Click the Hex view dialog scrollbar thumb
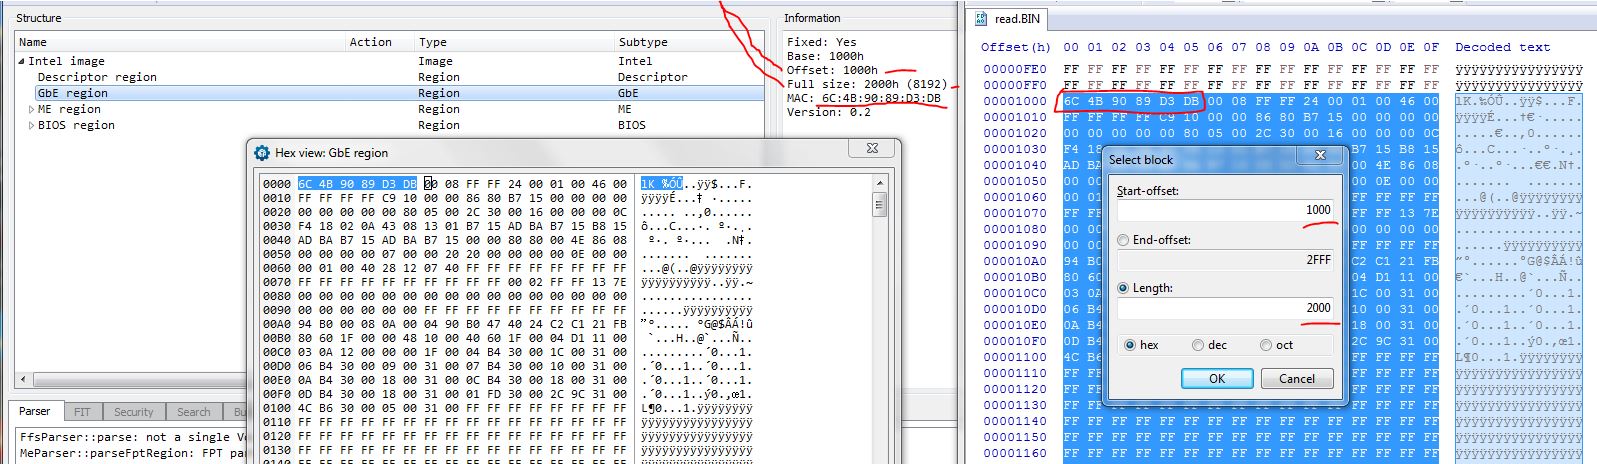 pyautogui.click(x=880, y=205)
